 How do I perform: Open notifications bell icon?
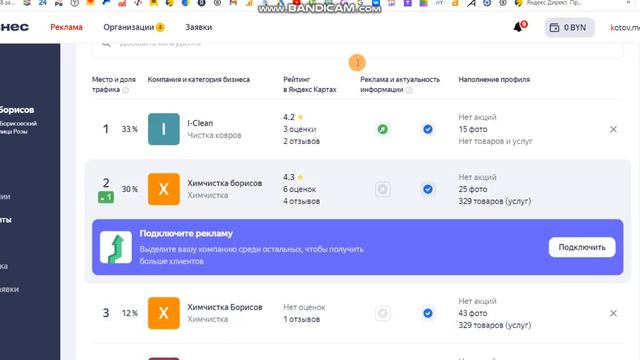click(518, 27)
